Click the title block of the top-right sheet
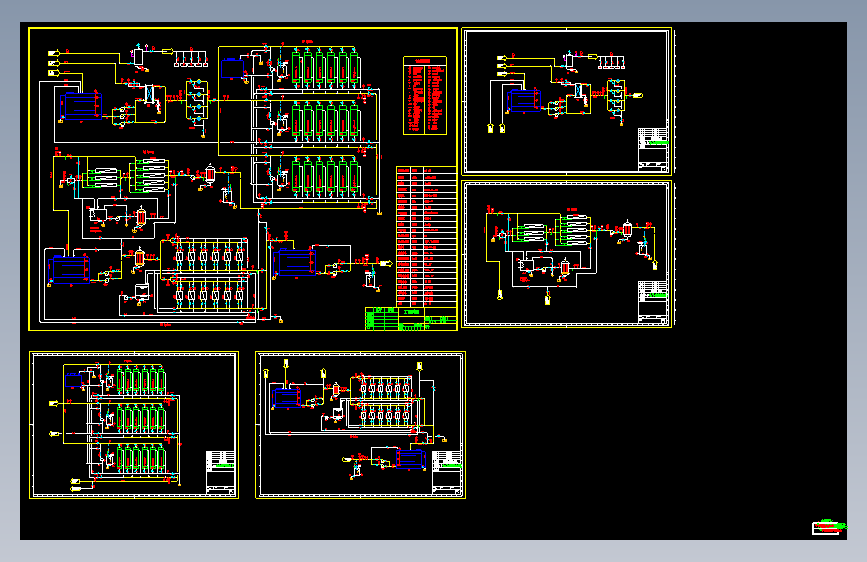867x562 pixels. [x=653, y=149]
